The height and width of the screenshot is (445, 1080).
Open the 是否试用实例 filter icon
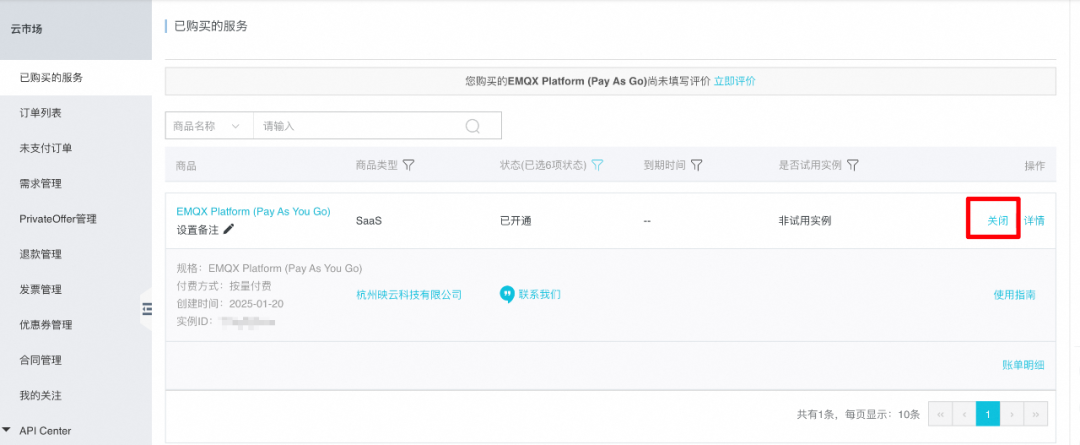[853, 165]
